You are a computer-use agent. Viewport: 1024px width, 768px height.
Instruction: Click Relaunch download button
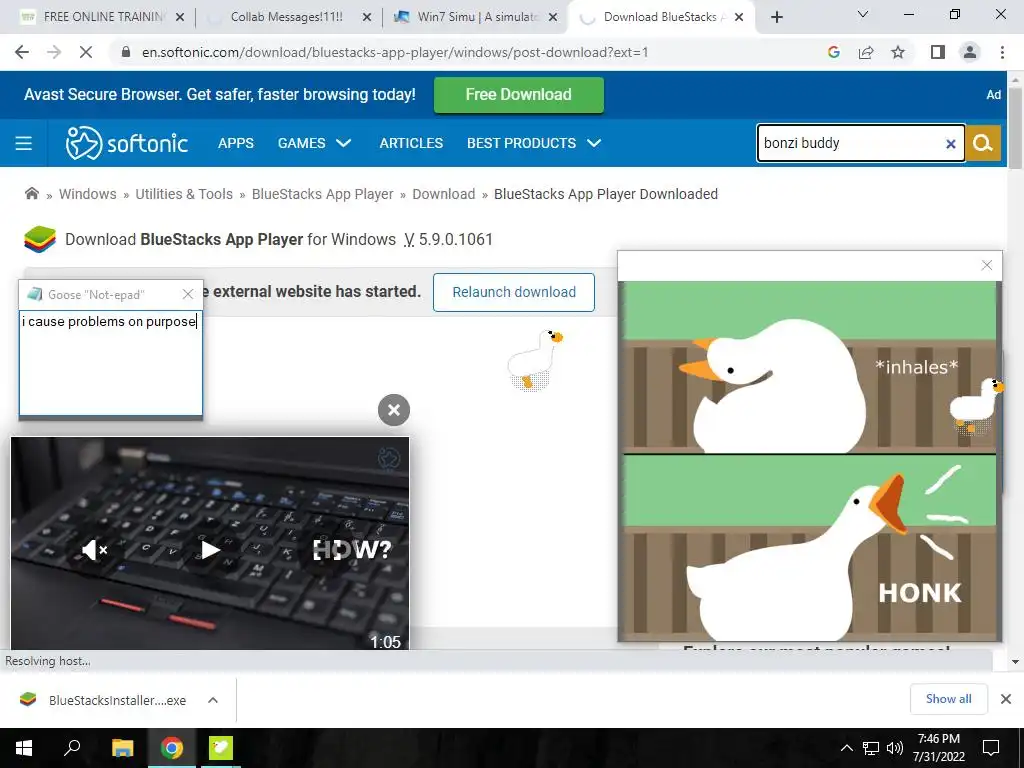click(x=514, y=292)
